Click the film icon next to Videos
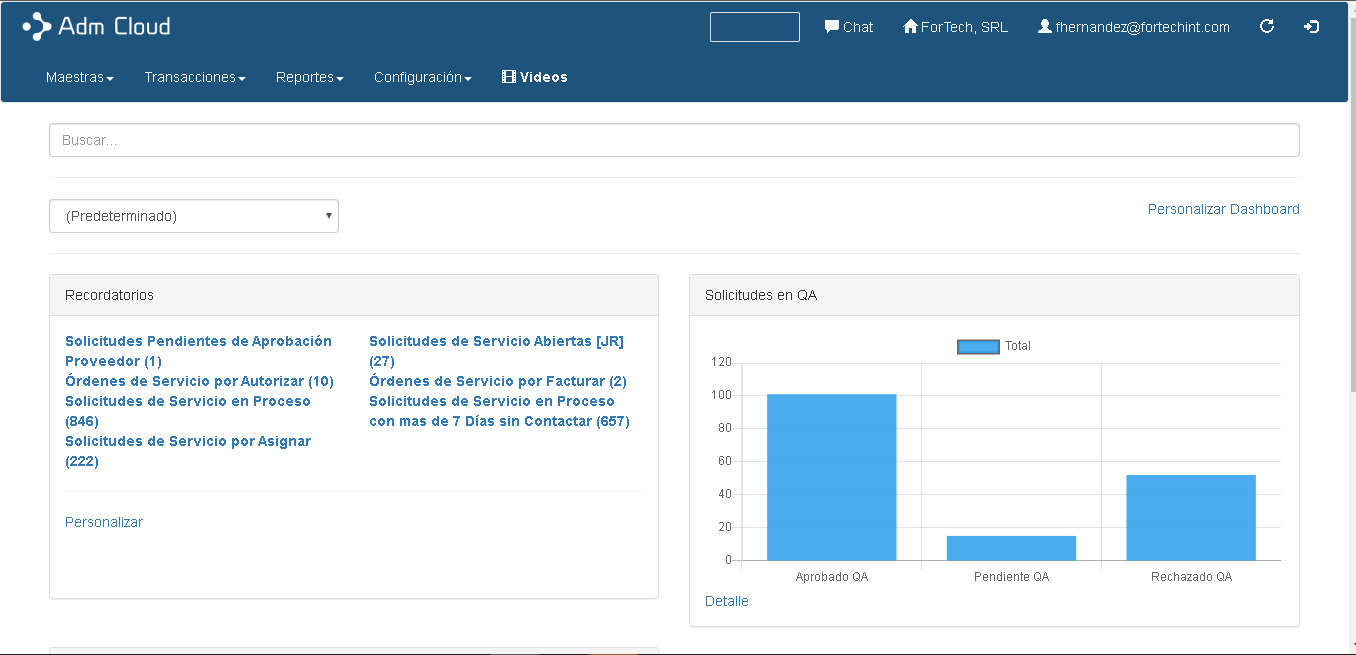The width and height of the screenshot is (1356, 655). tap(509, 76)
